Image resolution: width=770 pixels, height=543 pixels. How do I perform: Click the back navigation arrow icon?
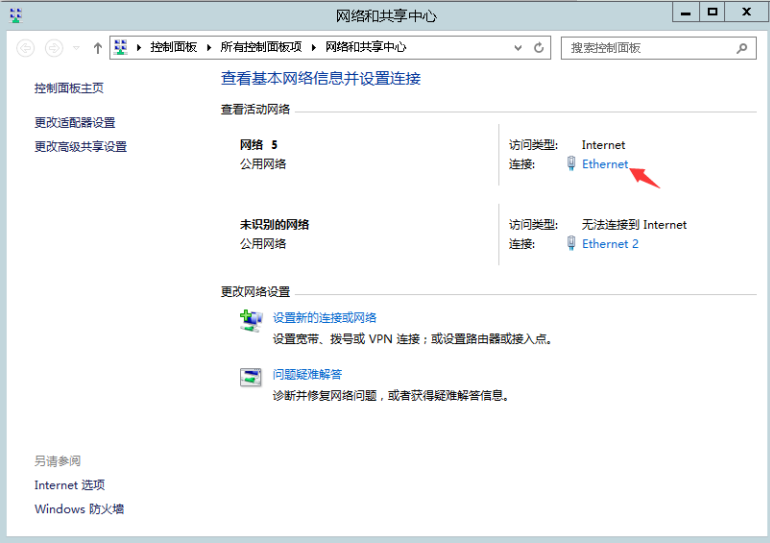coord(26,48)
